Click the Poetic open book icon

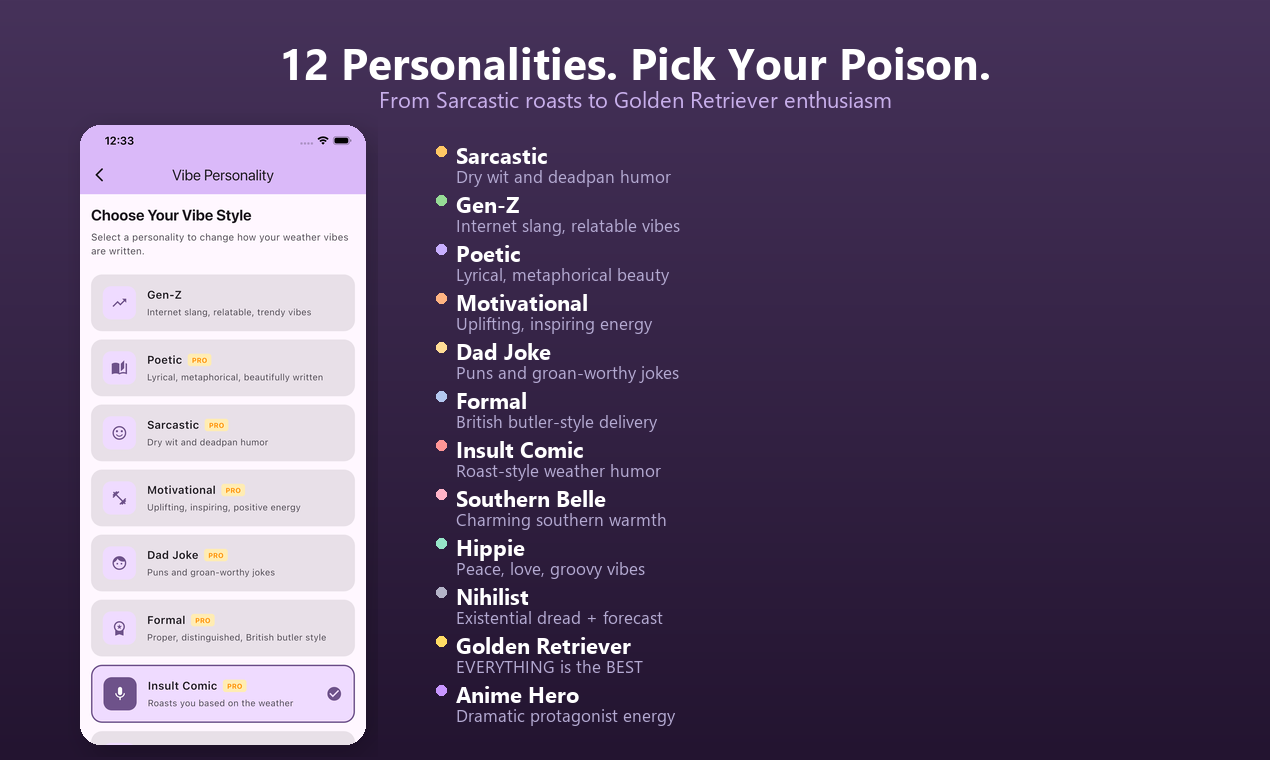(120, 367)
